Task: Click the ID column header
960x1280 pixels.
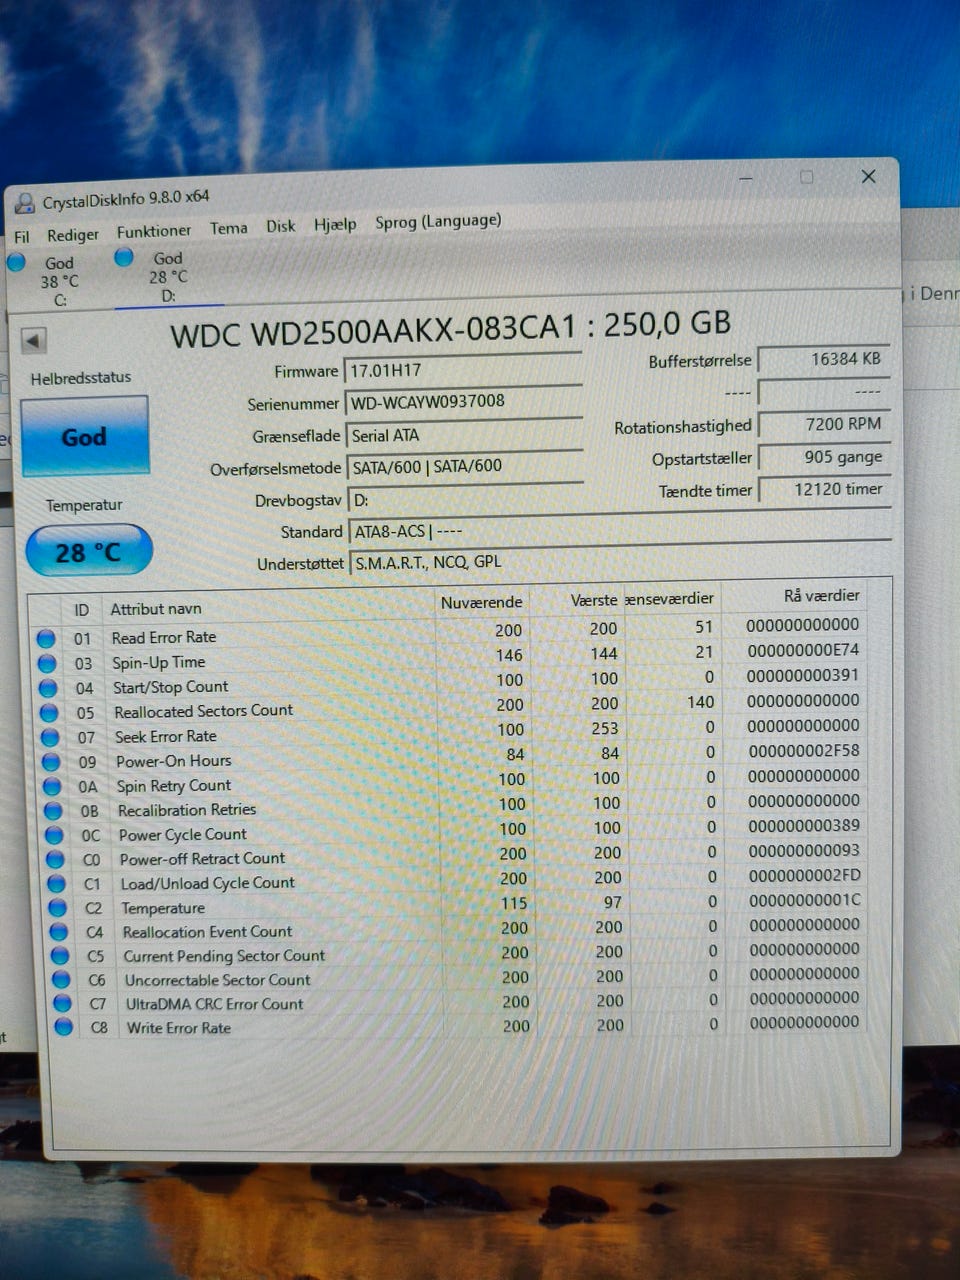Action: (x=81, y=610)
